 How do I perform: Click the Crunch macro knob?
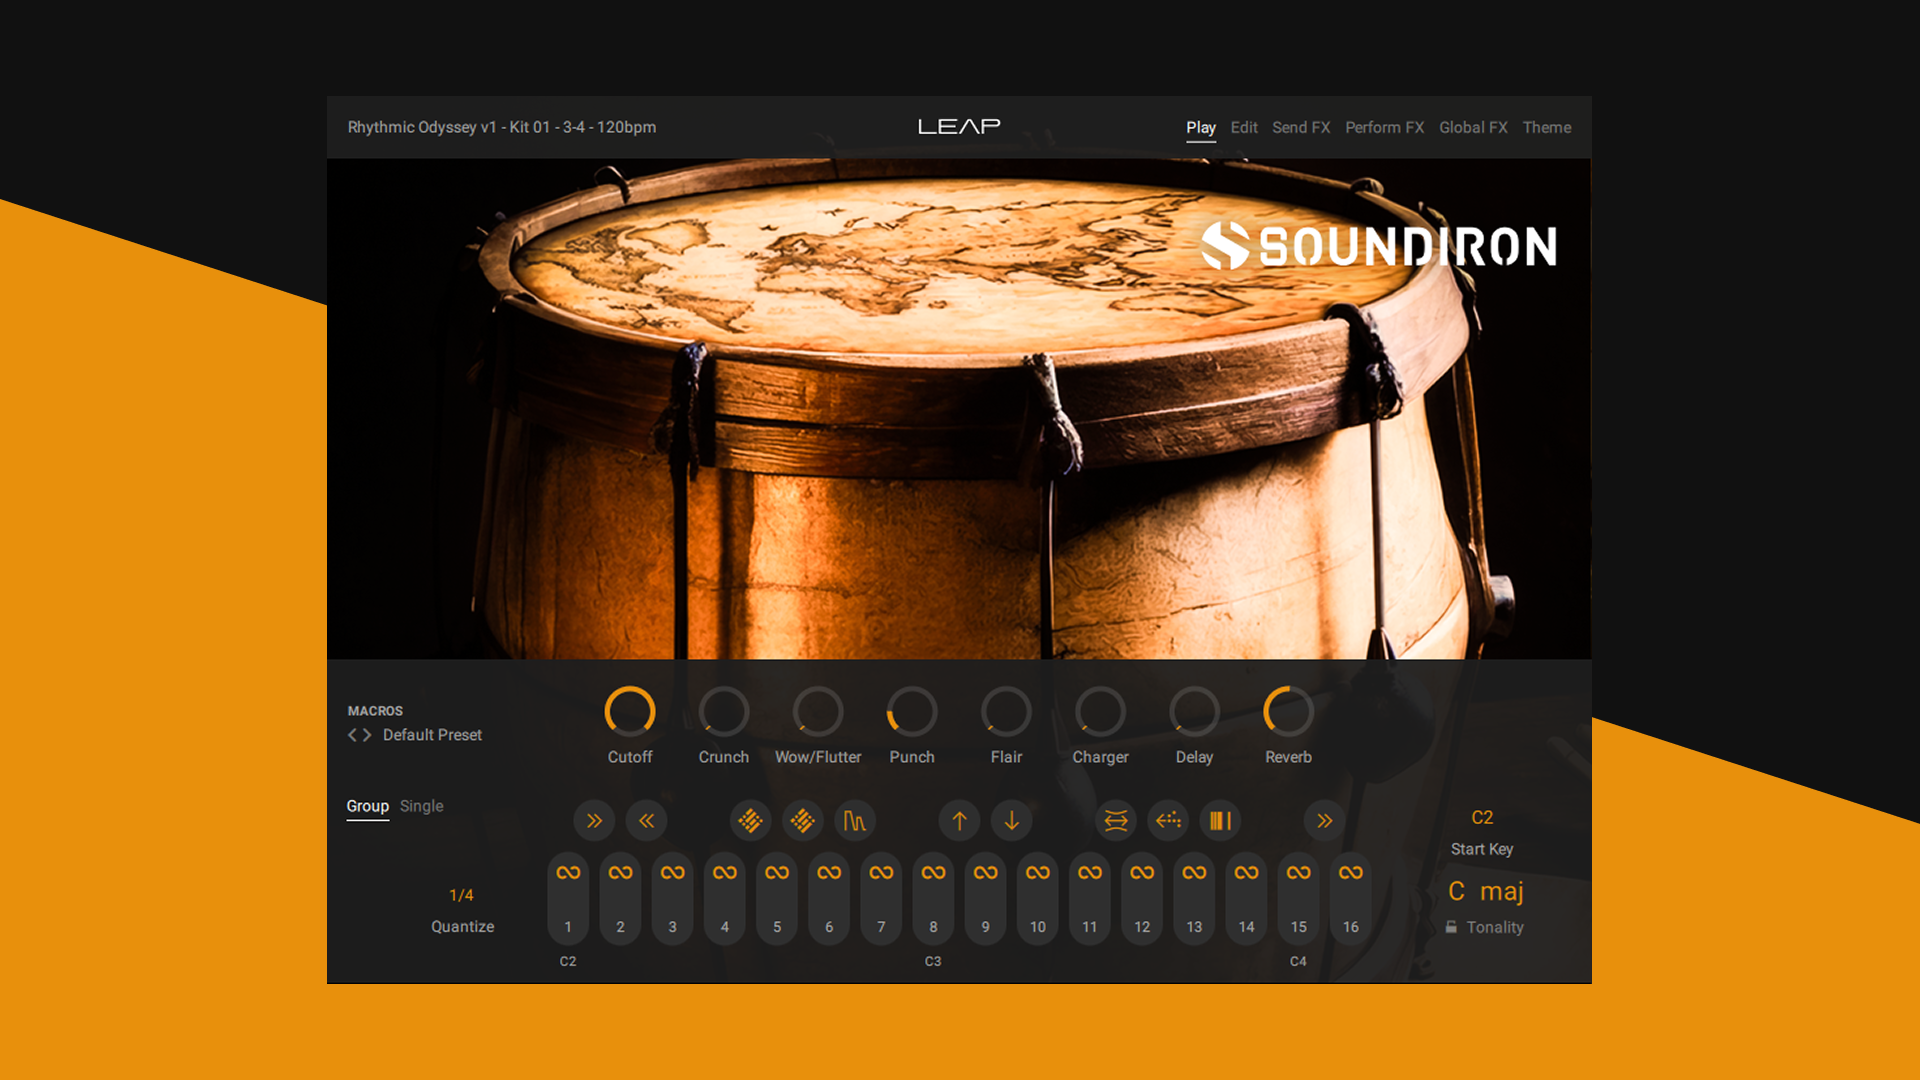(724, 712)
